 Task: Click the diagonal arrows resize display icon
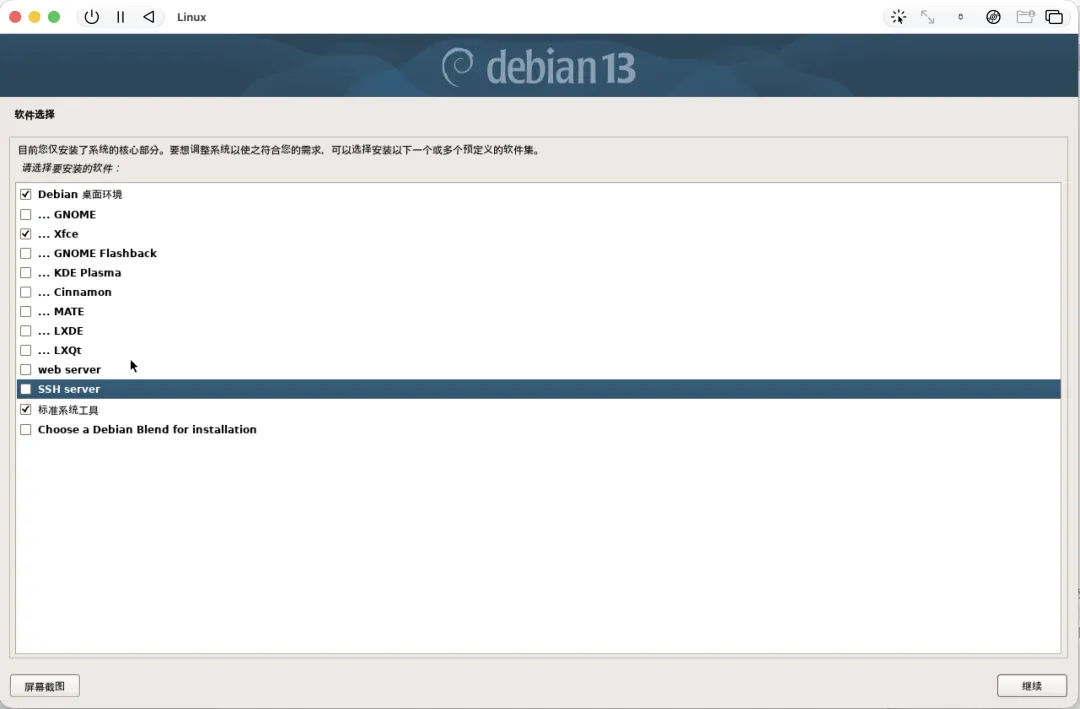pyautogui.click(x=928, y=17)
